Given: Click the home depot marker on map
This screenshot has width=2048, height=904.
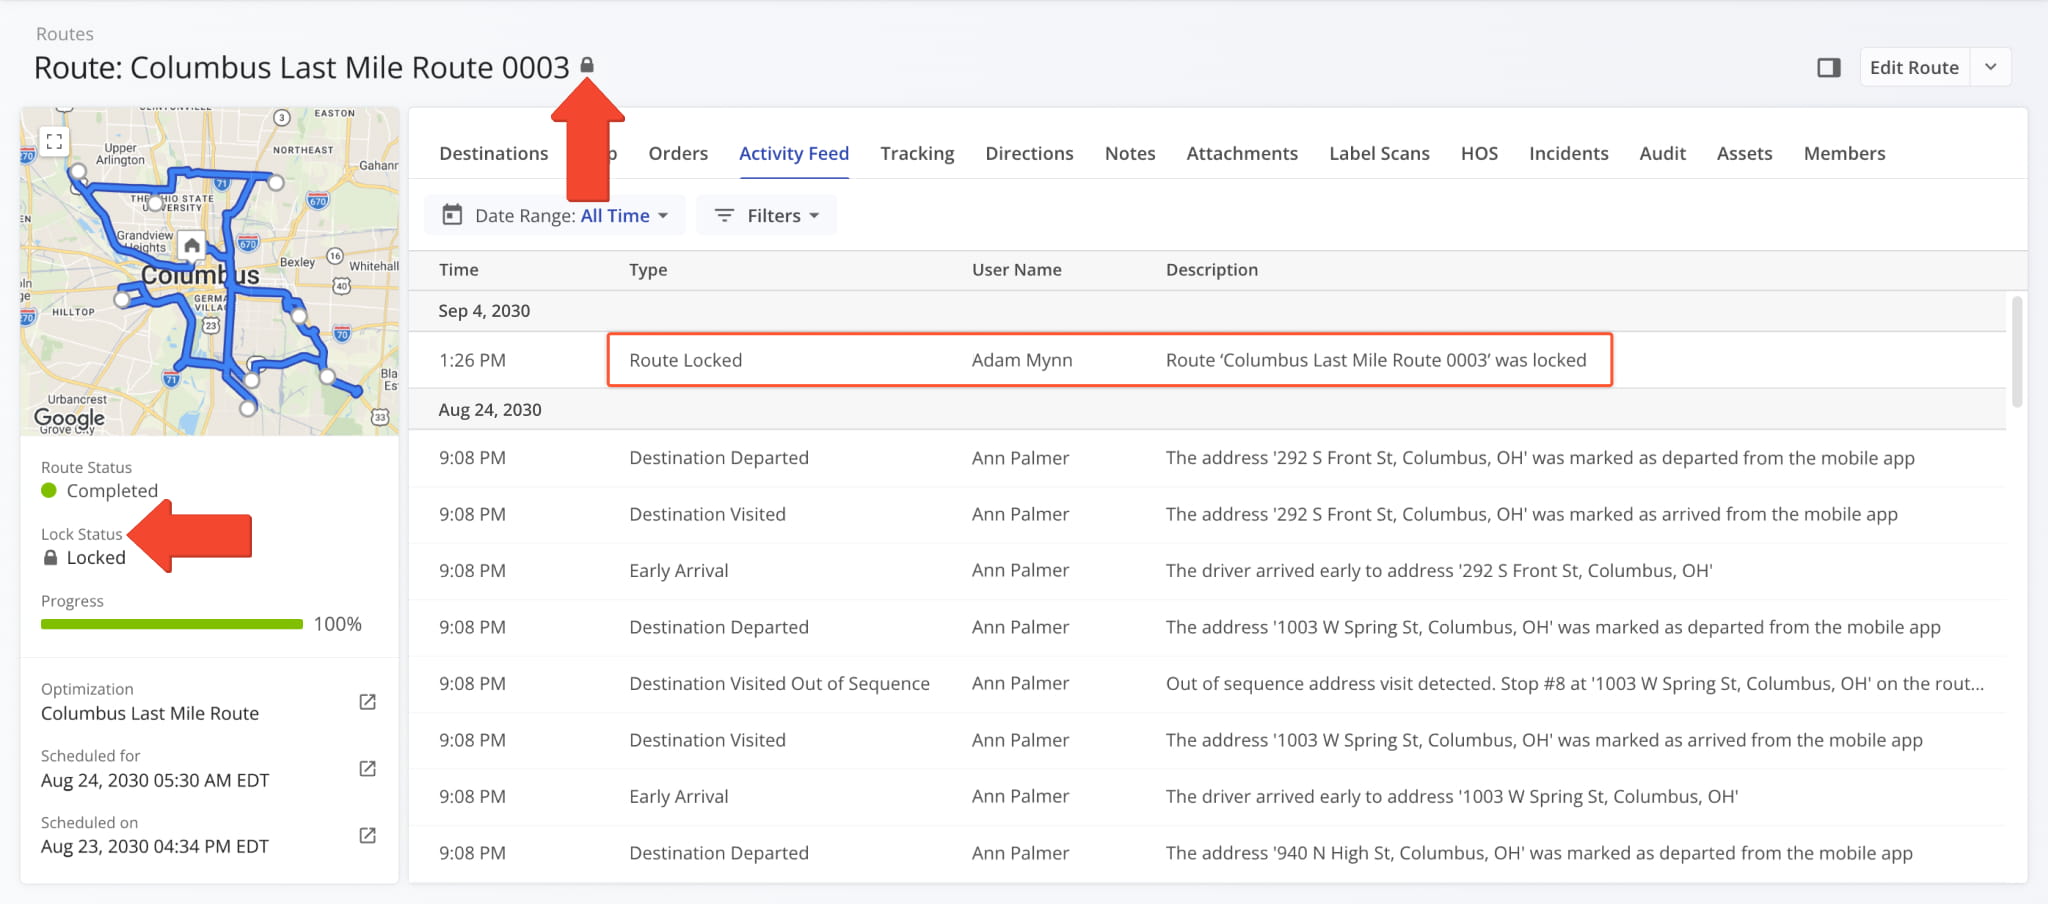Looking at the screenshot, I should pos(192,245).
